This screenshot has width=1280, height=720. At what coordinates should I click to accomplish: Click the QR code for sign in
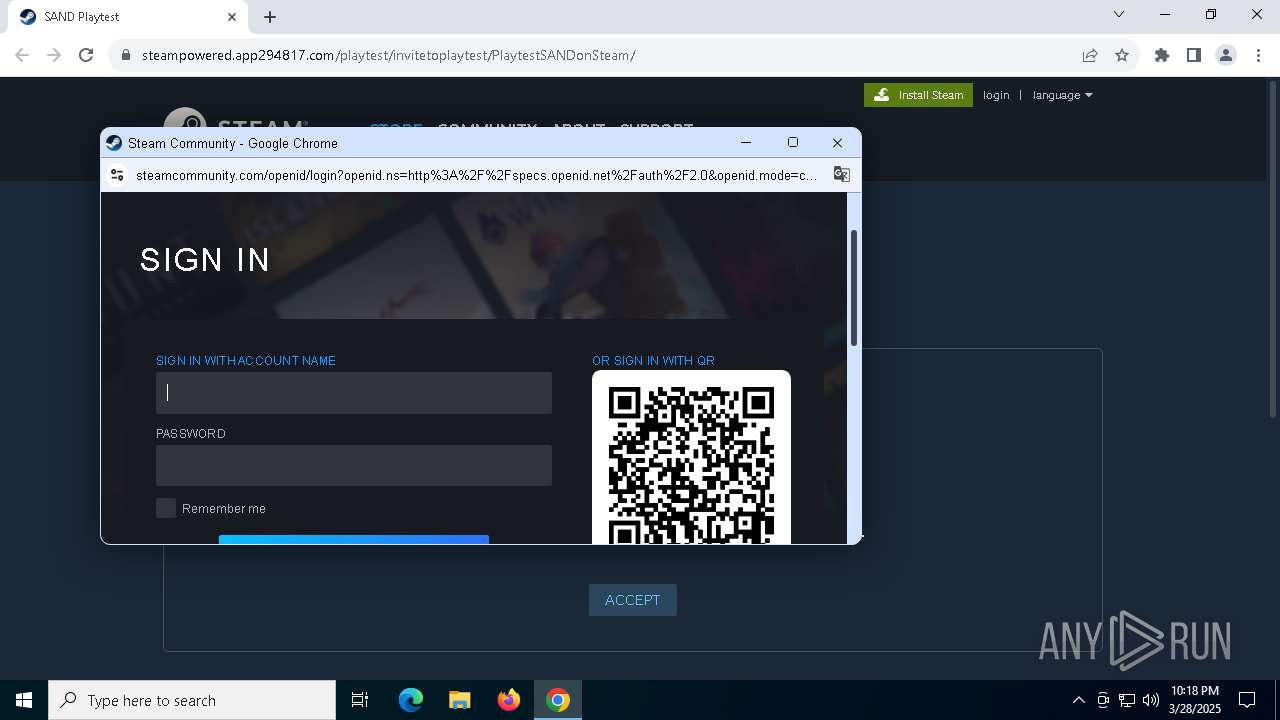click(691, 458)
